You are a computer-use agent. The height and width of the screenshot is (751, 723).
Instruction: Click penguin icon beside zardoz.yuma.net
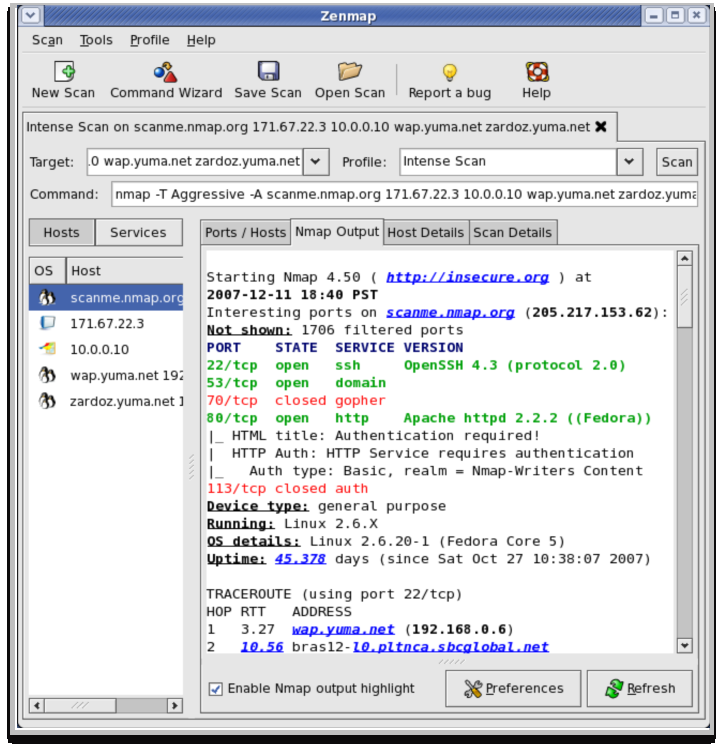[x=47, y=400]
